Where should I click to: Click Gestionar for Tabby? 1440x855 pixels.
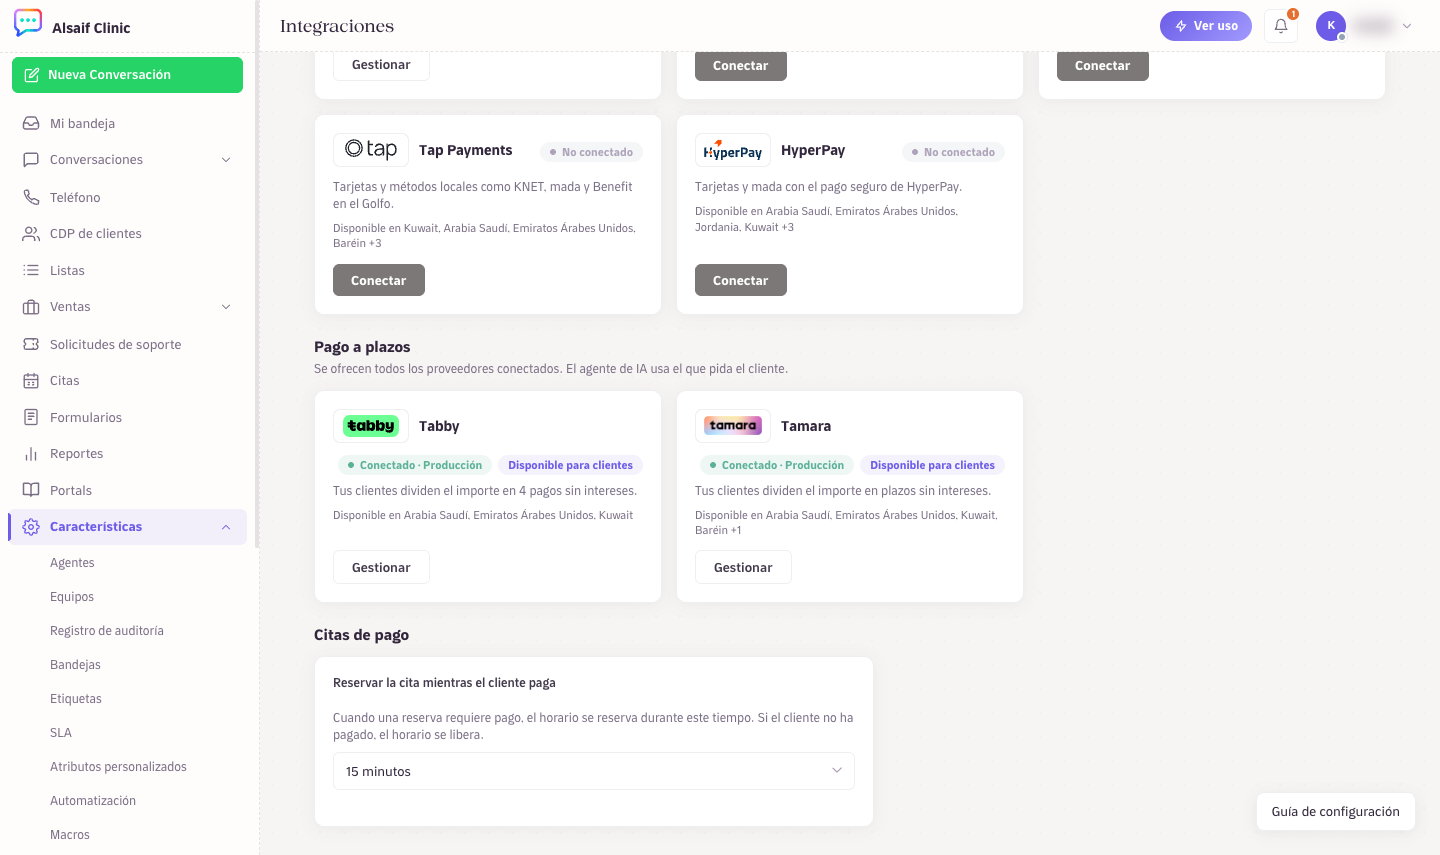coord(381,567)
